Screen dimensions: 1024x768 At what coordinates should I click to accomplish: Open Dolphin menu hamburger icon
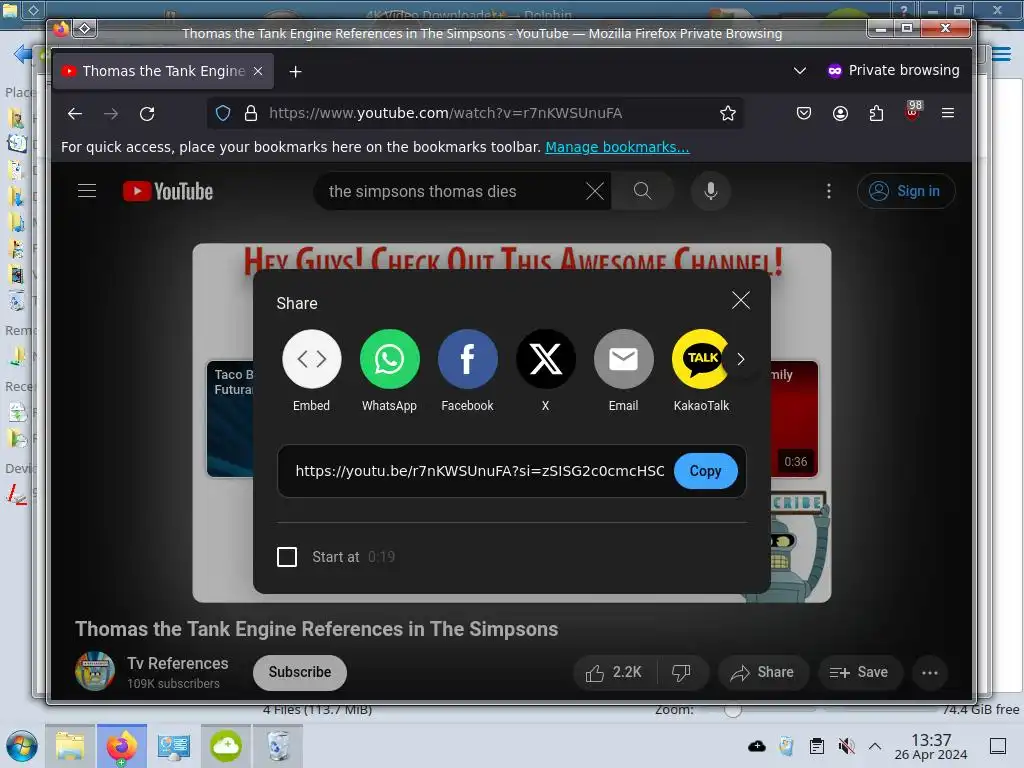click(x=1002, y=54)
